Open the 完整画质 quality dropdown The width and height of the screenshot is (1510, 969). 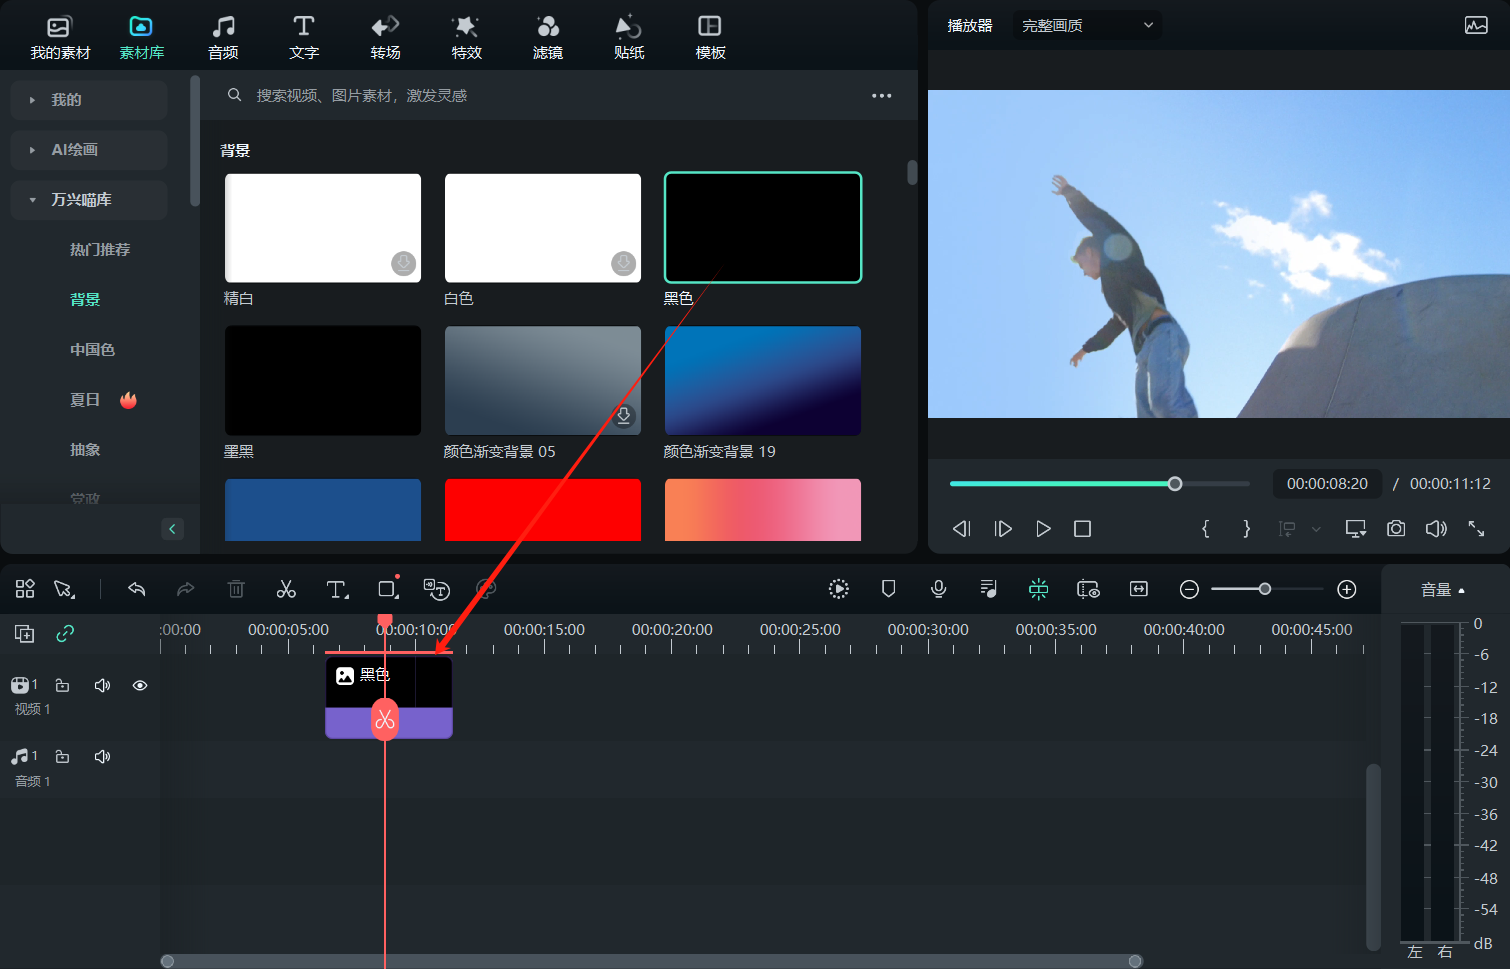click(x=1086, y=25)
